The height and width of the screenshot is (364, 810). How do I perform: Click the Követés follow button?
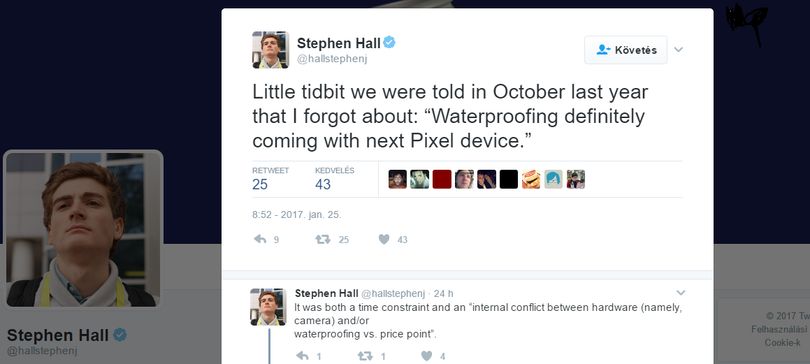pos(626,50)
